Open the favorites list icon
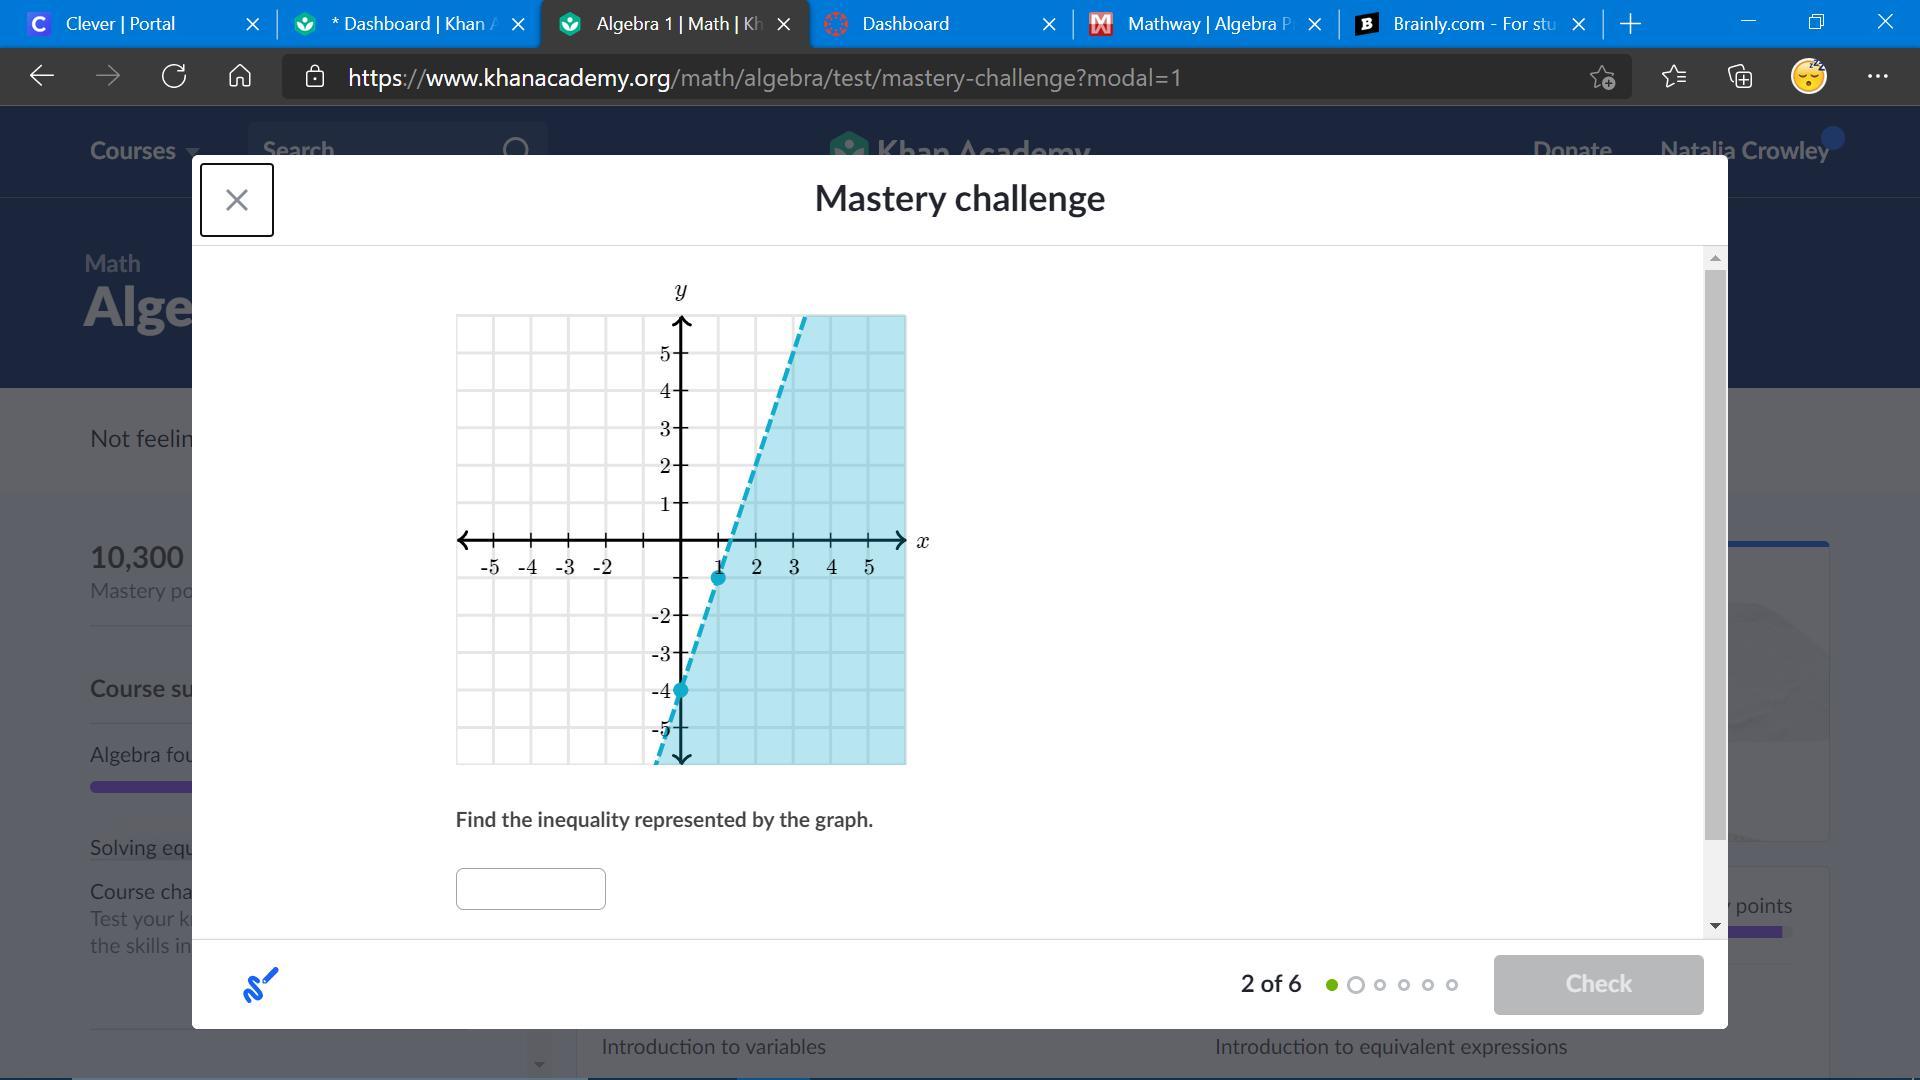 pyautogui.click(x=1674, y=77)
